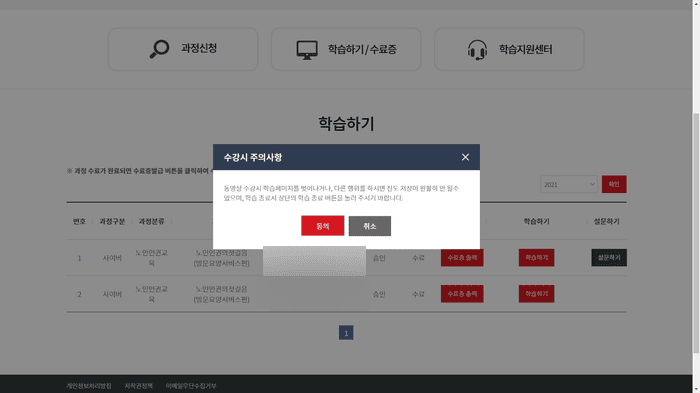Click 승인 status in row 1
Image resolution: width=700 pixels, height=393 pixels.
coord(379,258)
